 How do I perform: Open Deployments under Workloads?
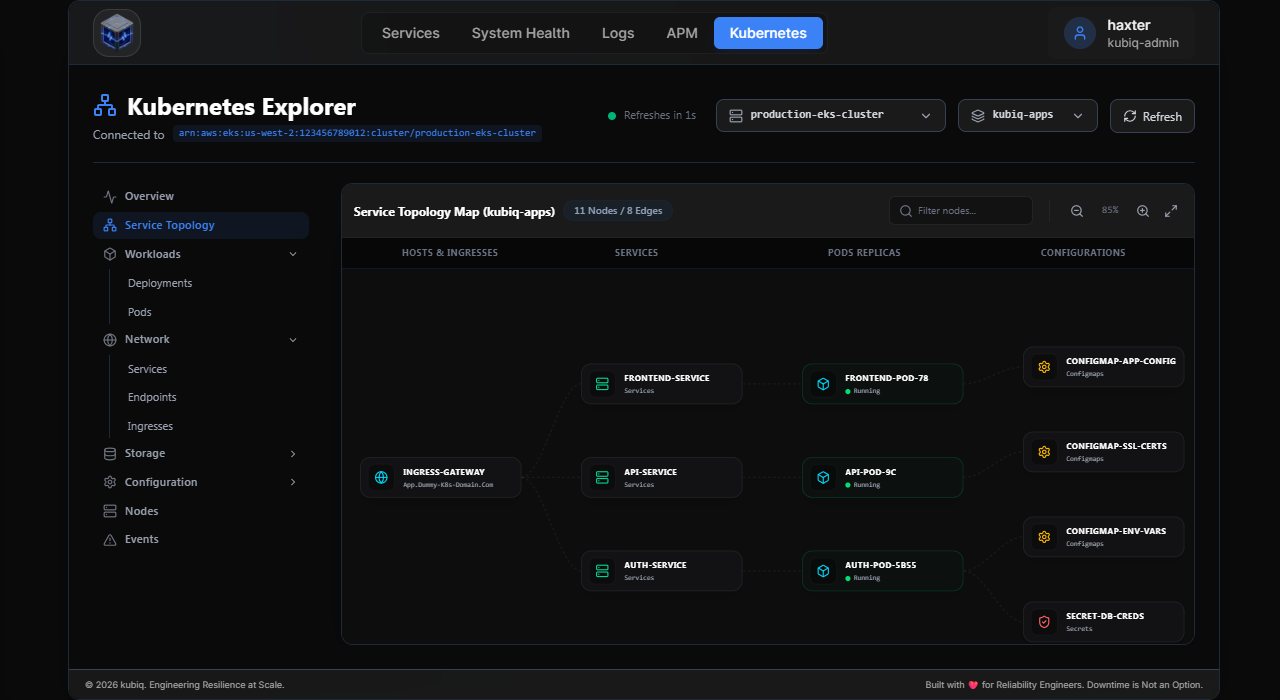point(160,283)
